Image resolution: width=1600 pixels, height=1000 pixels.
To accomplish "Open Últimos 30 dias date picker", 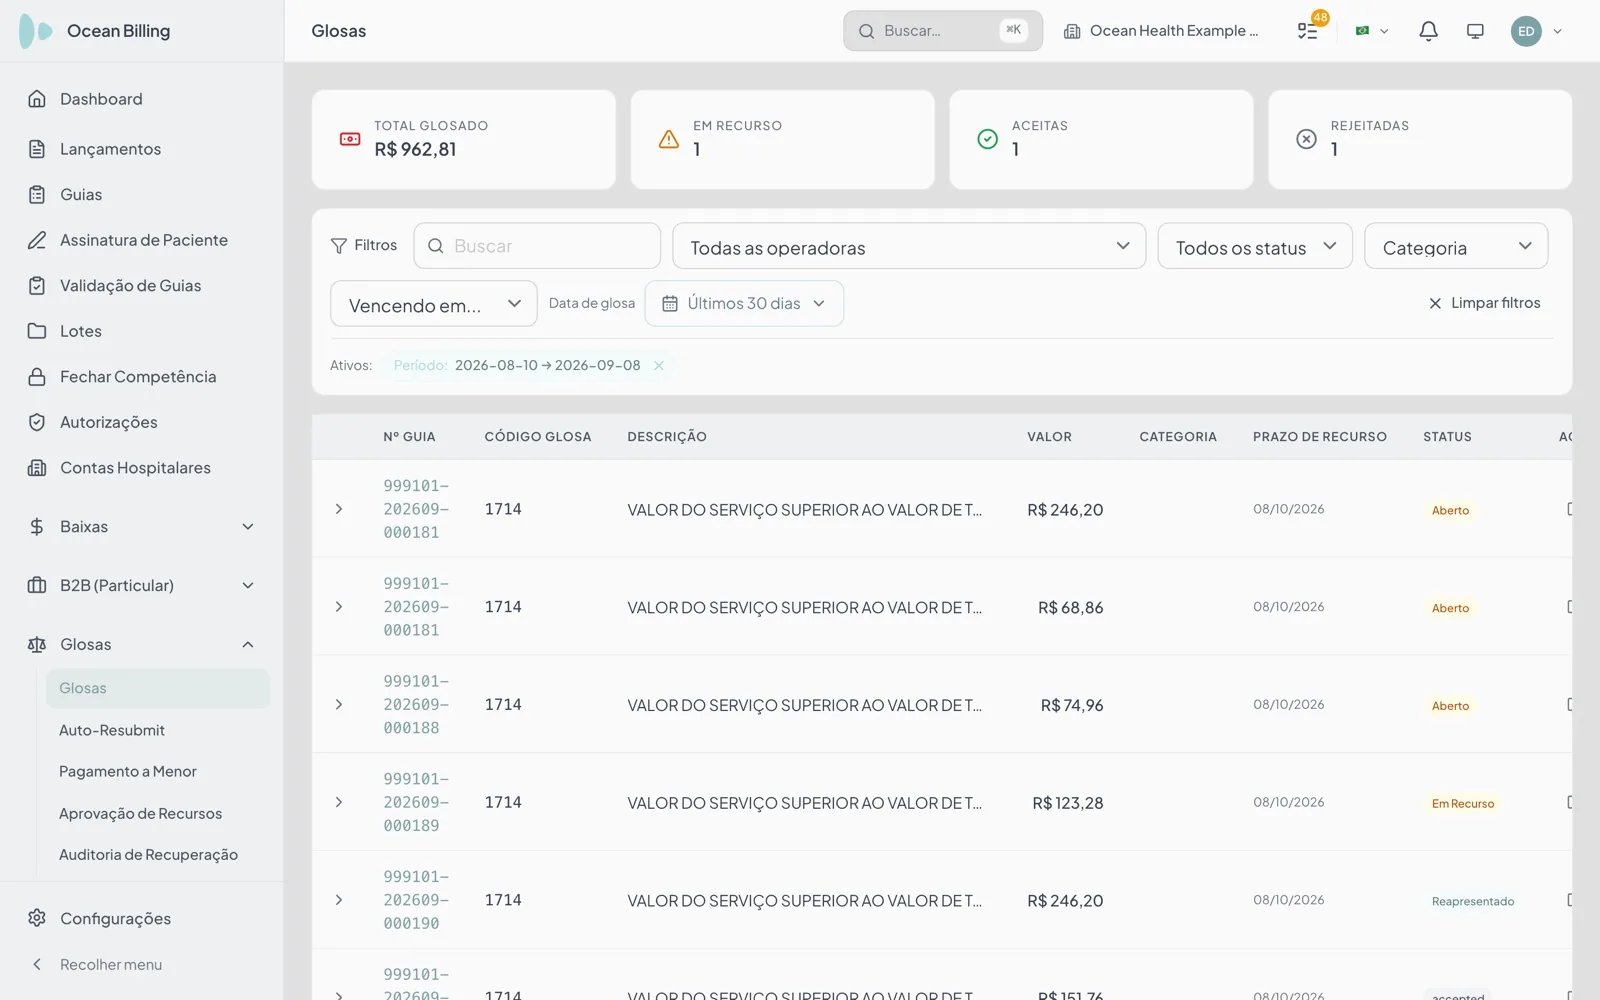I will click(744, 304).
